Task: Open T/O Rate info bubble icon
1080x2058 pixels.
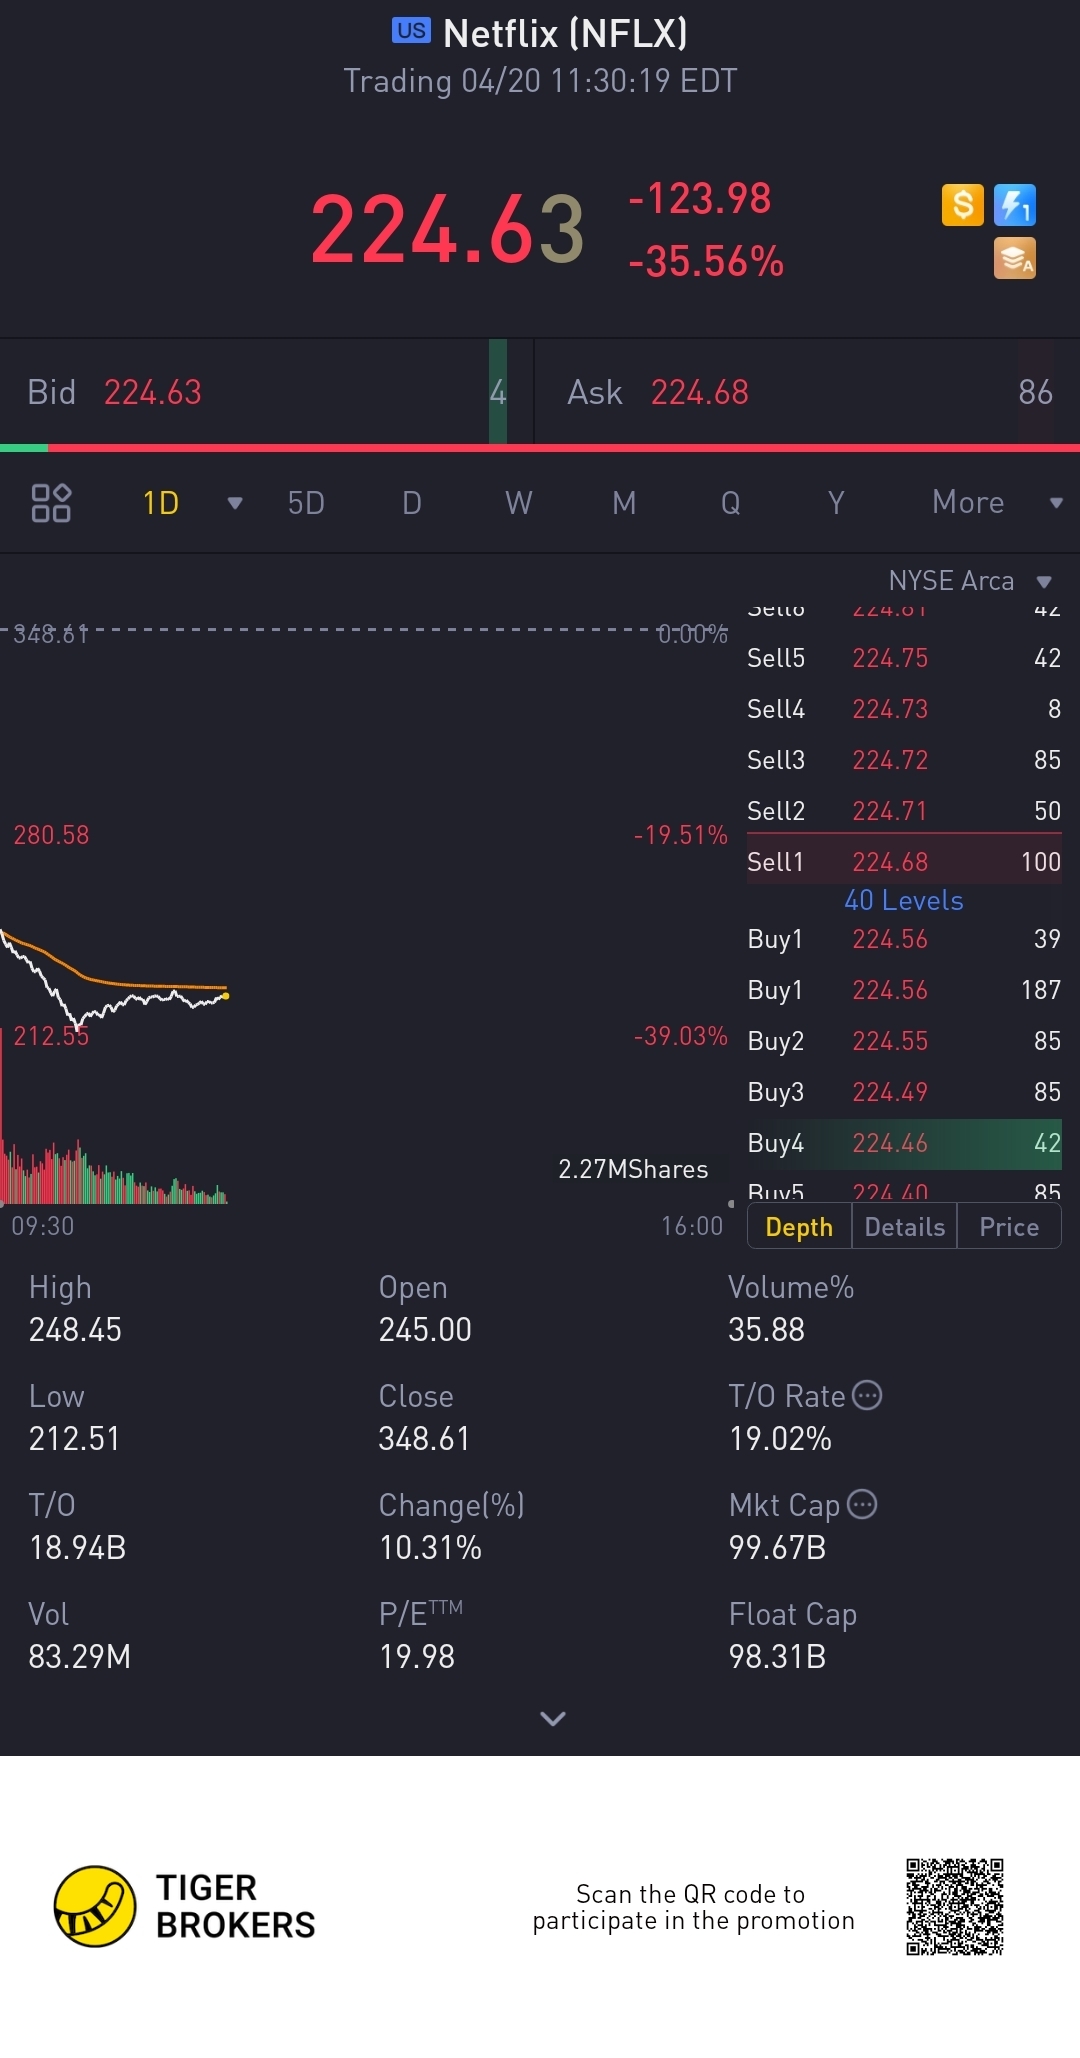Action: (x=867, y=1395)
